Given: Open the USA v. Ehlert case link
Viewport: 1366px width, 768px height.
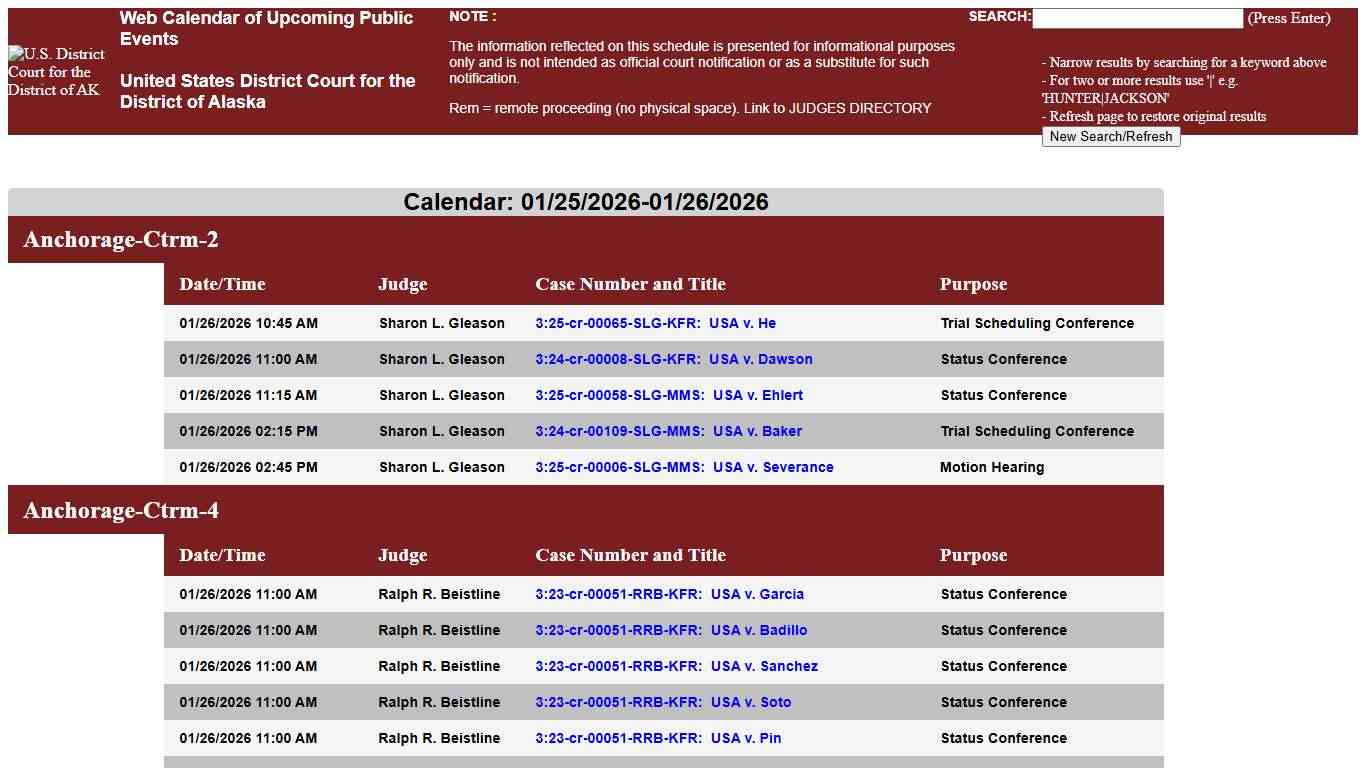Looking at the screenshot, I should pos(668,395).
